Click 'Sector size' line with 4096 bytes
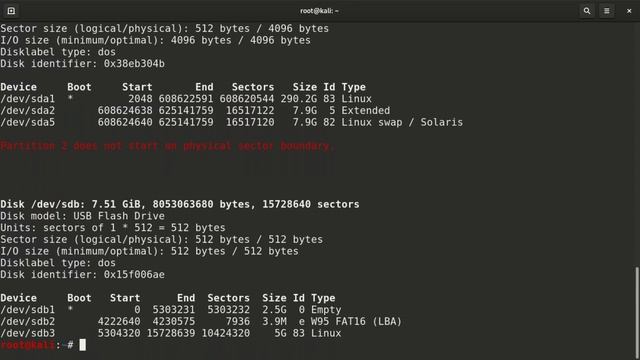The height and width of the screenshot is (360, 640). [164, 29]
